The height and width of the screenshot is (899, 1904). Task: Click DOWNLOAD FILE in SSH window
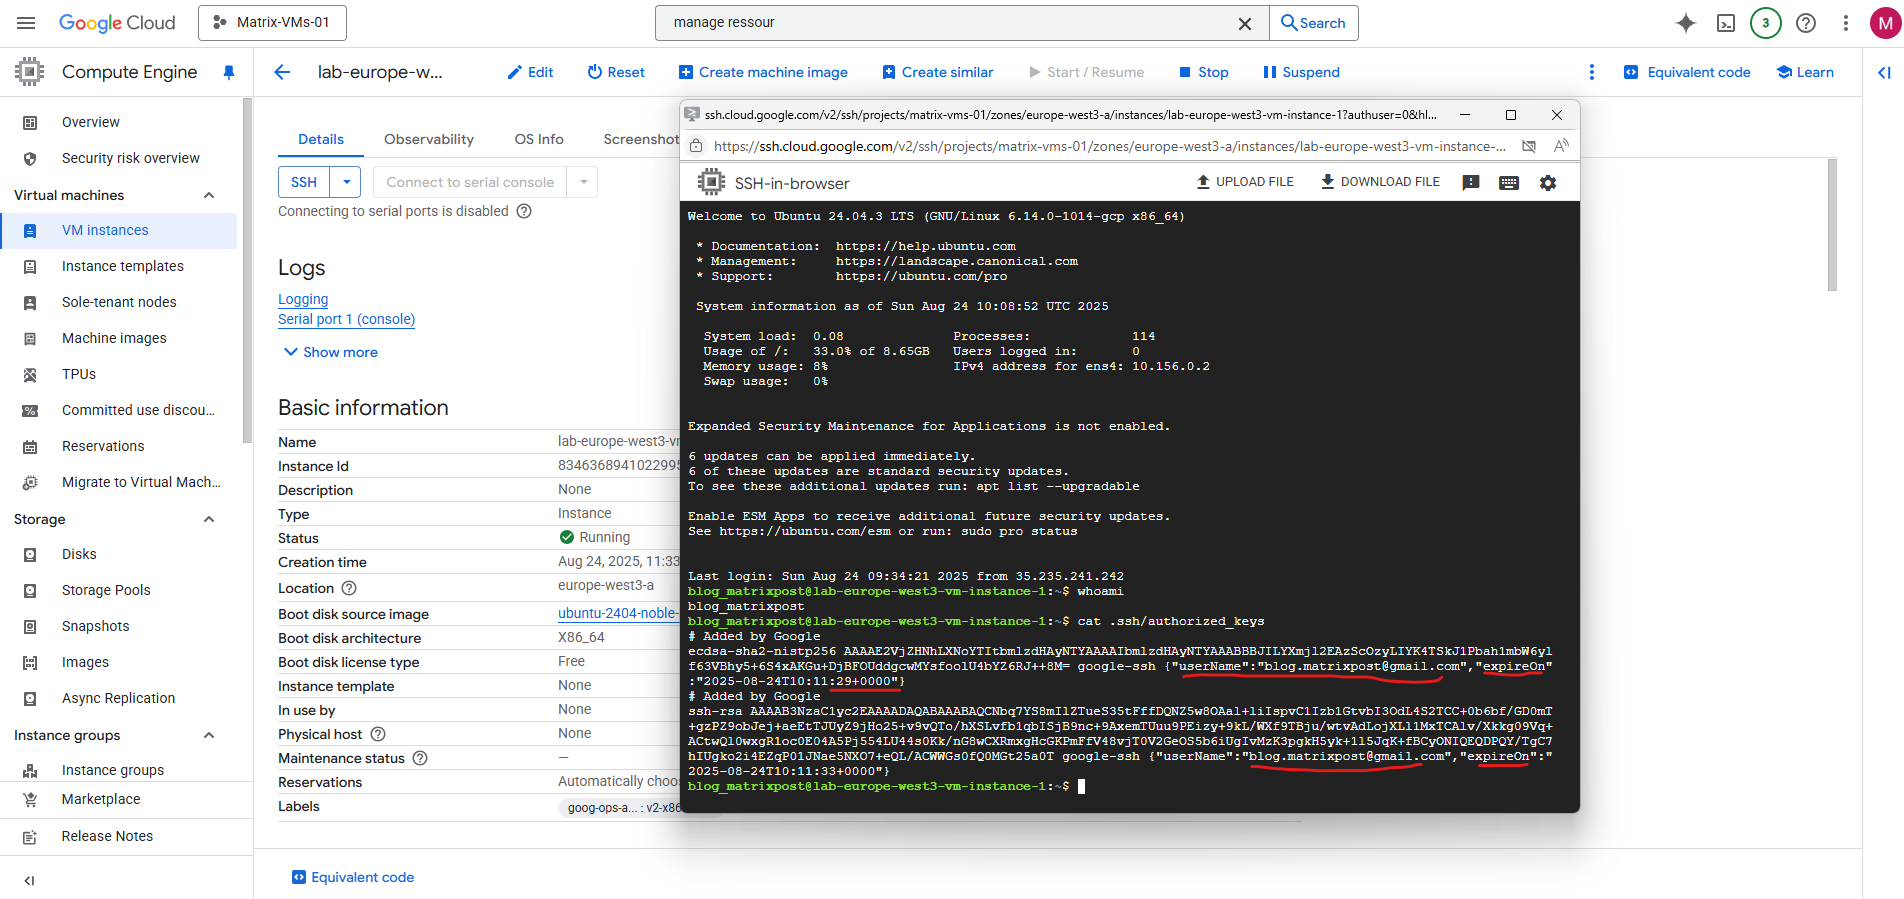pyautogui.click(x=1381, y=182)
